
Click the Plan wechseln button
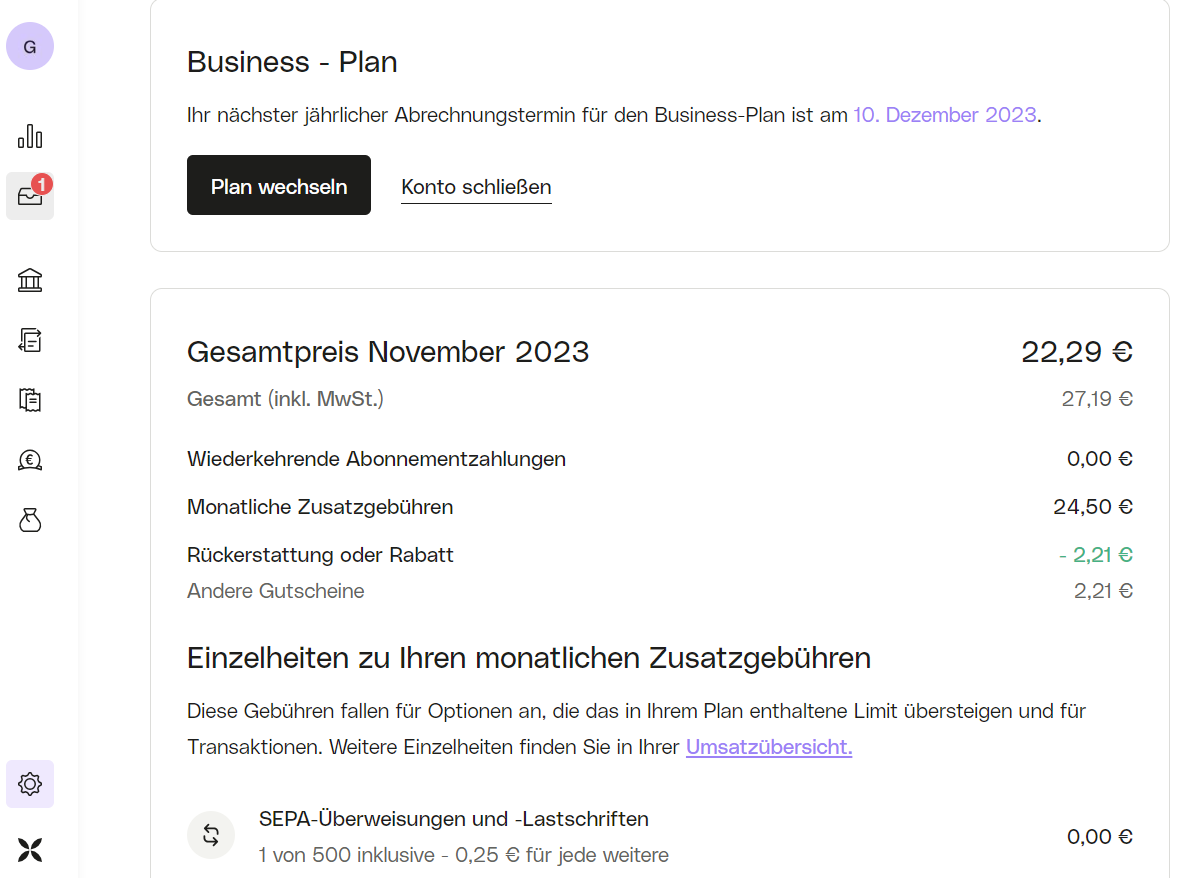(x=278, y=185)
